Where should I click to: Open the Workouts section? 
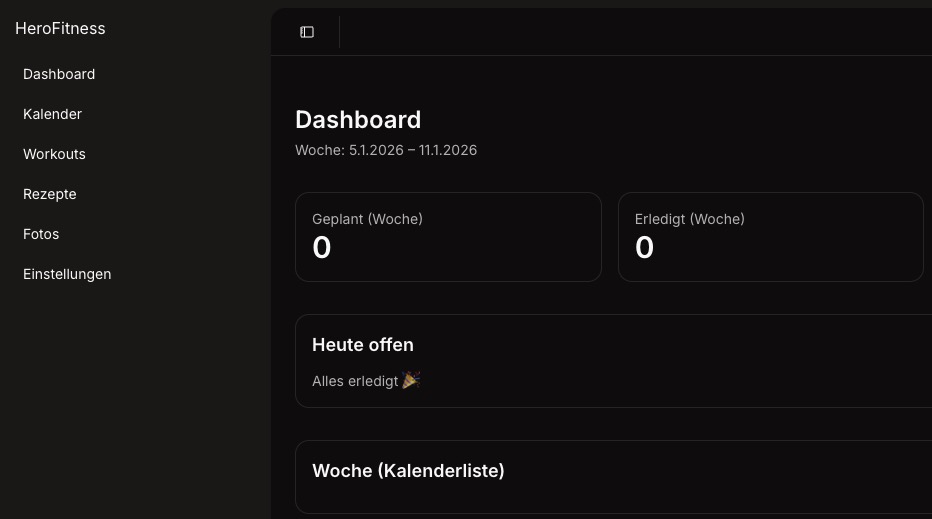(54, 154)
